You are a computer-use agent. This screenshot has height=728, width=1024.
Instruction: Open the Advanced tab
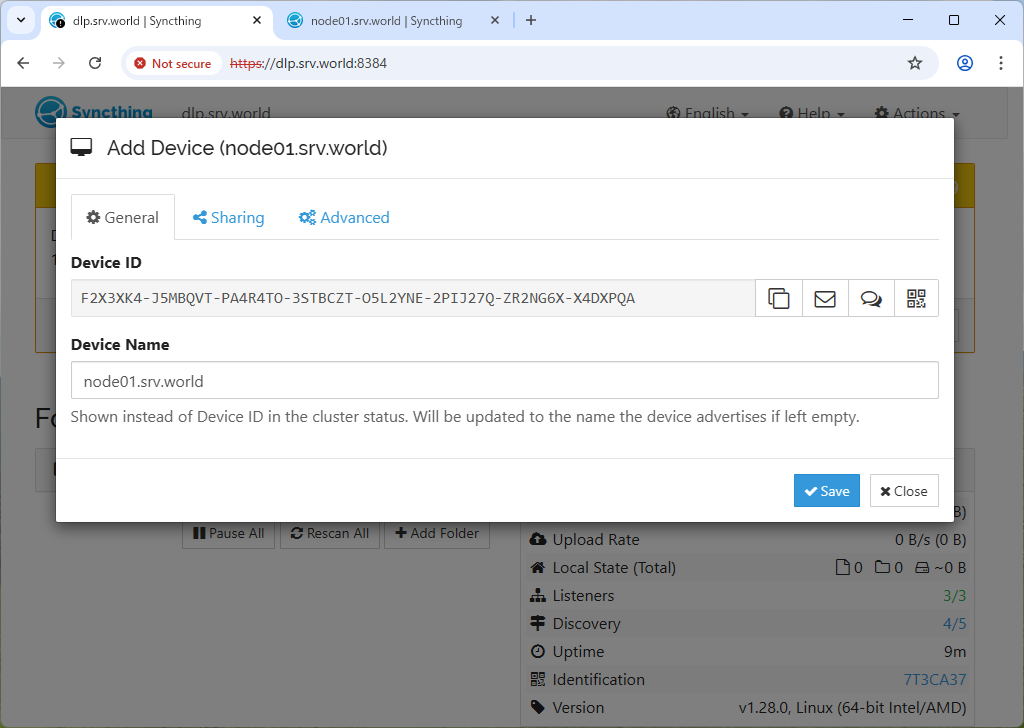[x=344, y=218]
